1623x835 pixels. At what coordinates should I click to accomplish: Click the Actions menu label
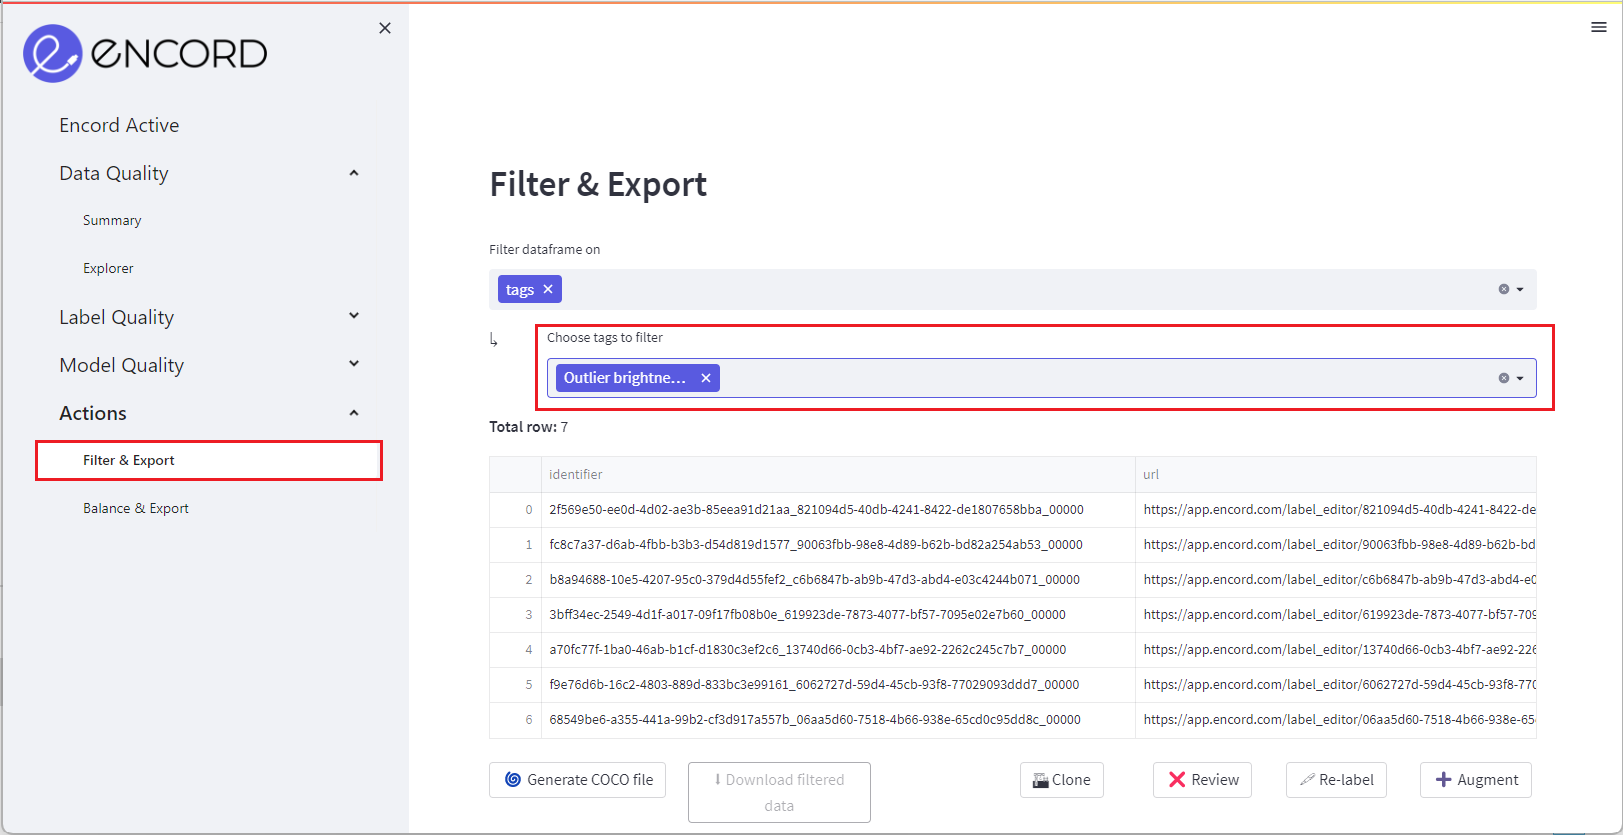(92, 413)
